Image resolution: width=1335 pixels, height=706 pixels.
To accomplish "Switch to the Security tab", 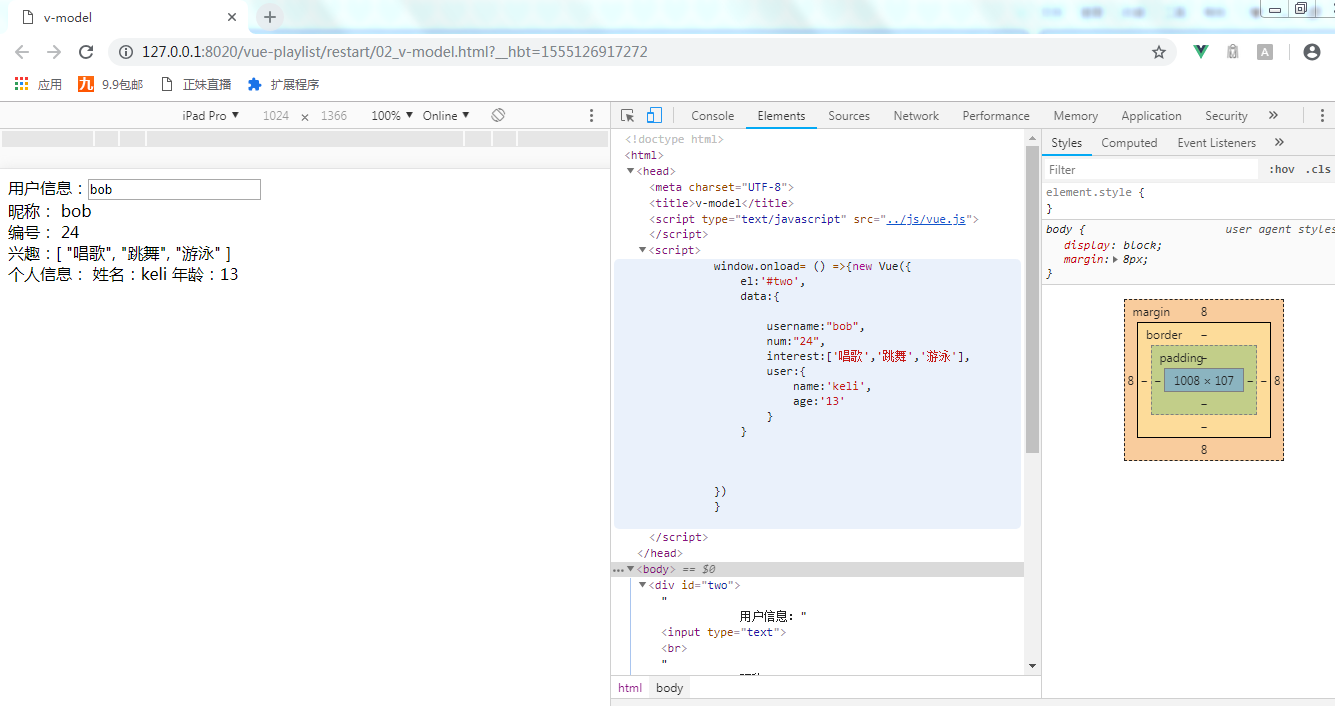I will (1226, 116).
